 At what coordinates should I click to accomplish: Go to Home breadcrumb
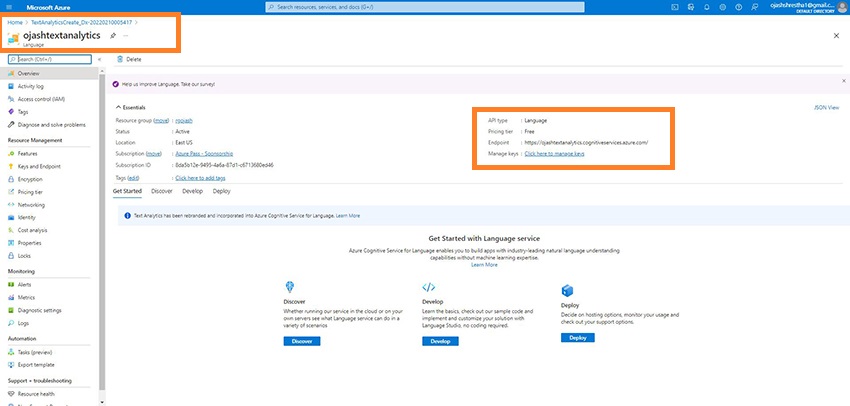(15, 23)
